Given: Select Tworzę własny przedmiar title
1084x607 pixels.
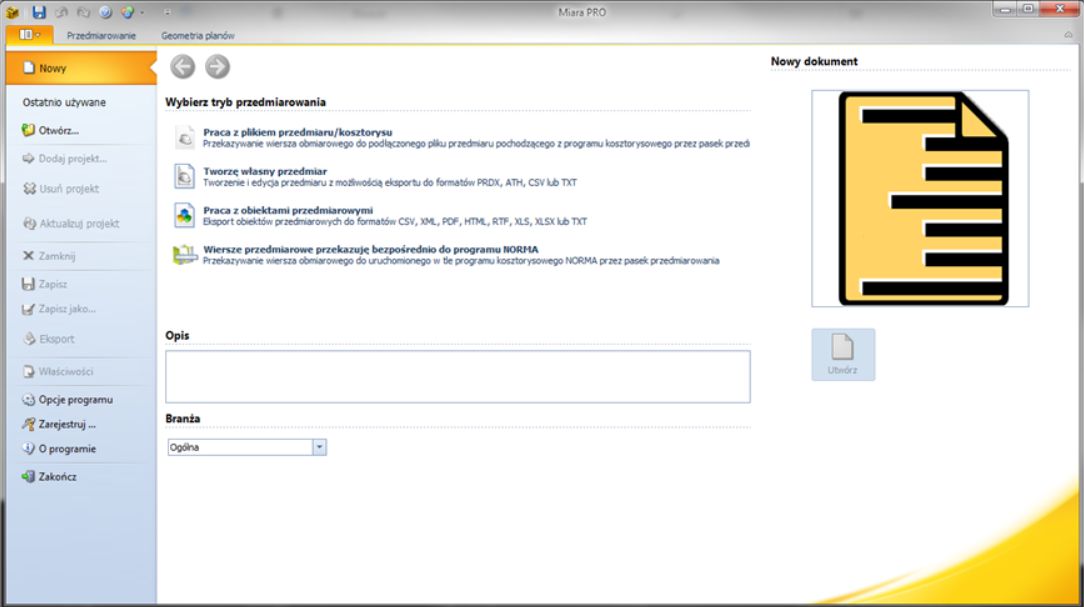Looking at the screenshot, I should 265,171.
